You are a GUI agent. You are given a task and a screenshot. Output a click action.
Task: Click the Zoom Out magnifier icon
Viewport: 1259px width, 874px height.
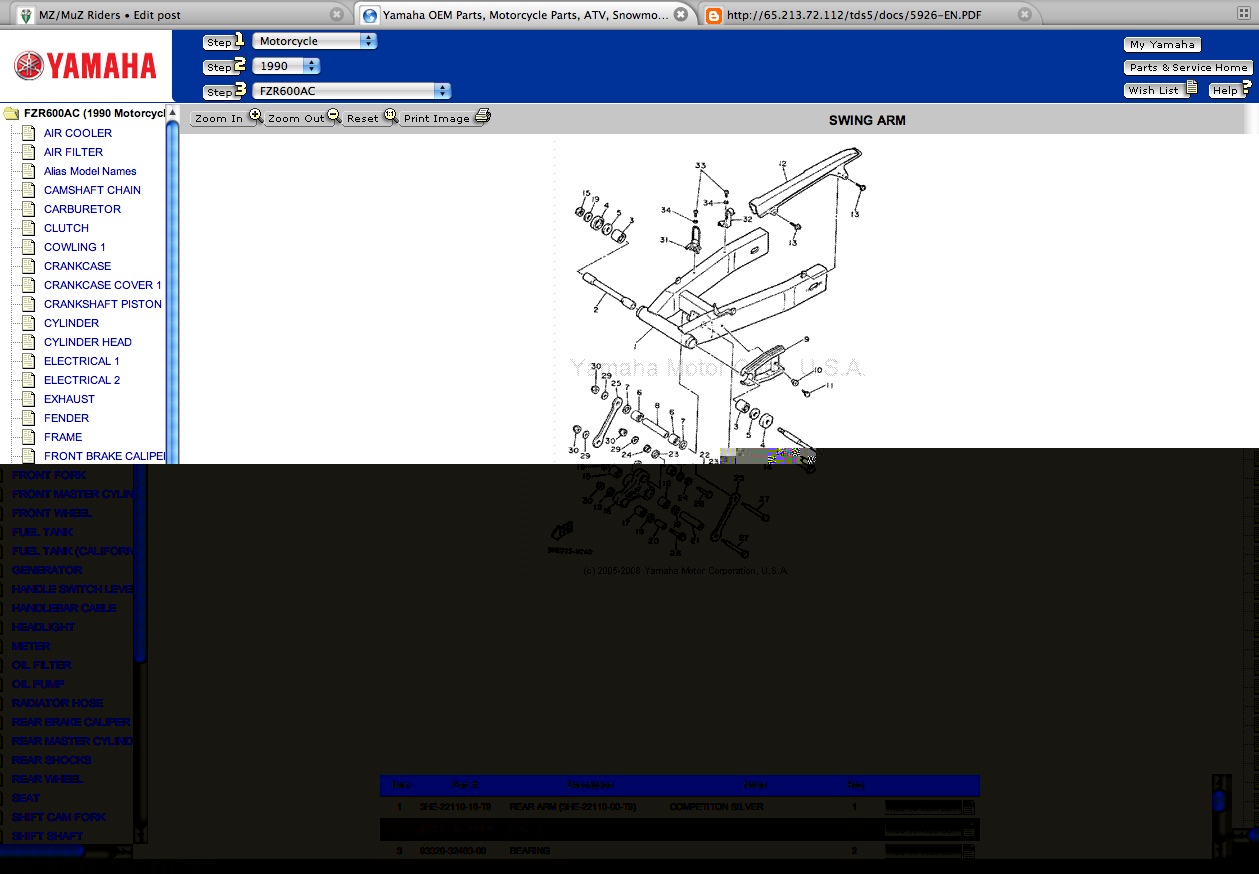pos(334,116)
